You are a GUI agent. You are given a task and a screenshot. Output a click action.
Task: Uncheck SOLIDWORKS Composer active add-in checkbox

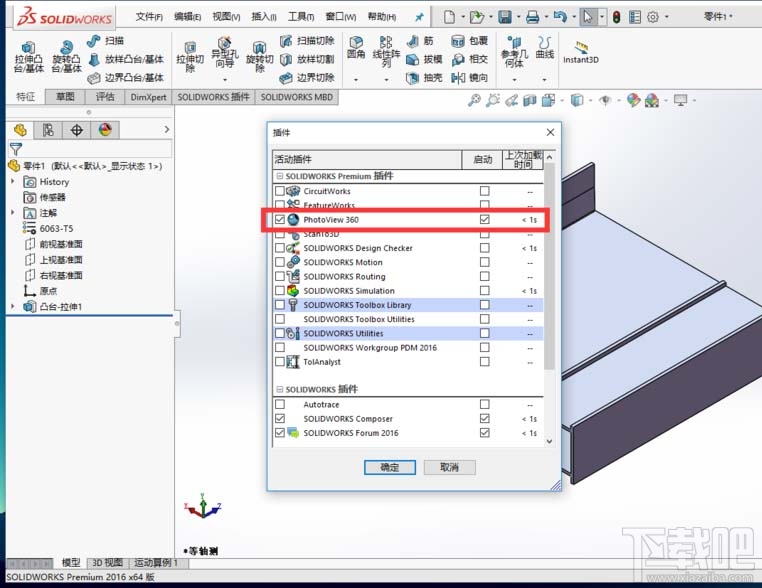(x=280, y=418)
